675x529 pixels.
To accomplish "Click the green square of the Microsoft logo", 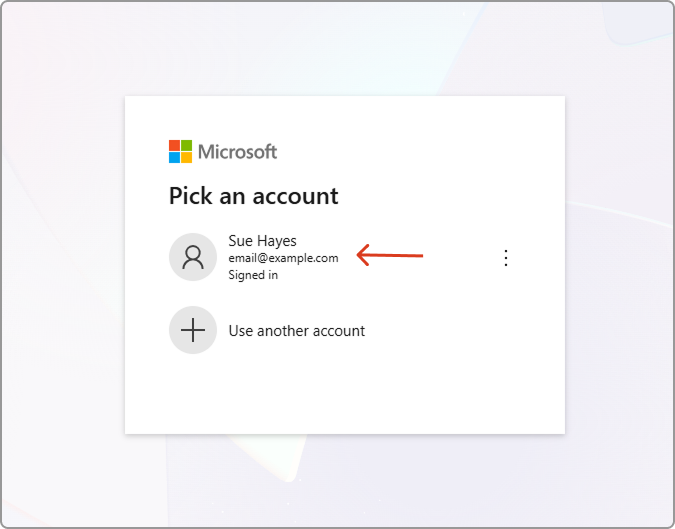I will pyautogui.click(x=186, y=146).
